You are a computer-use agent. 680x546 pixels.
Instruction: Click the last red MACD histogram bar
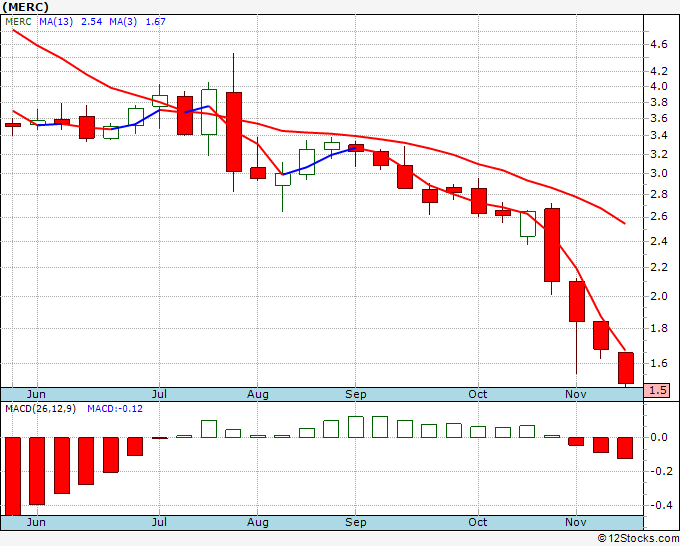[x=625, y=448]
